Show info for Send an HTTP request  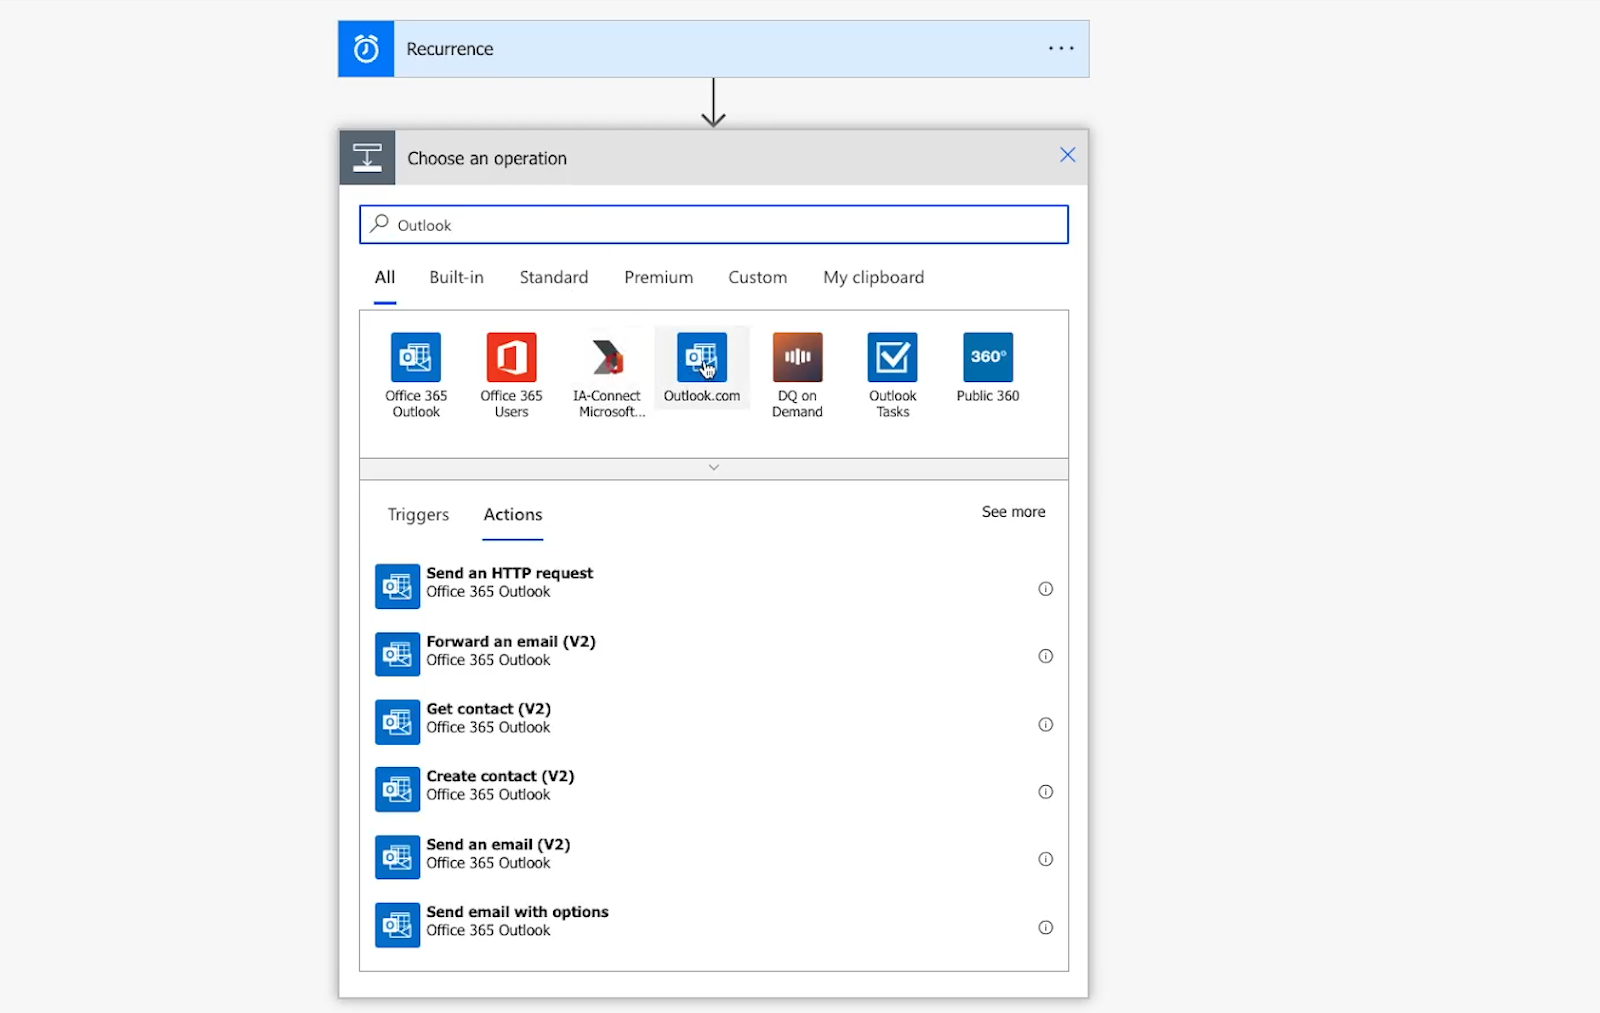[x=1045, y=589]
